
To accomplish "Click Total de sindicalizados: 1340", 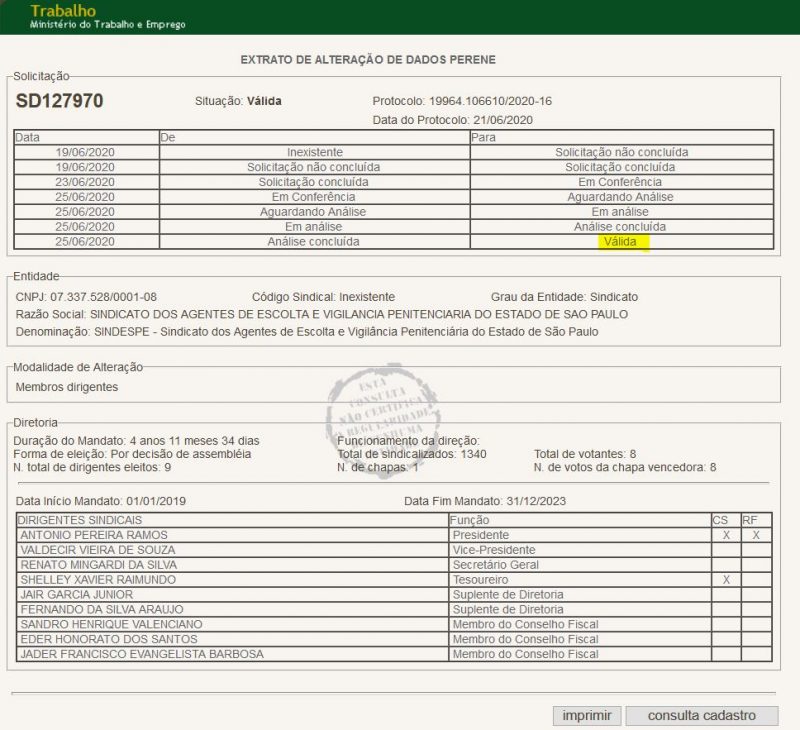I will 412,454.
